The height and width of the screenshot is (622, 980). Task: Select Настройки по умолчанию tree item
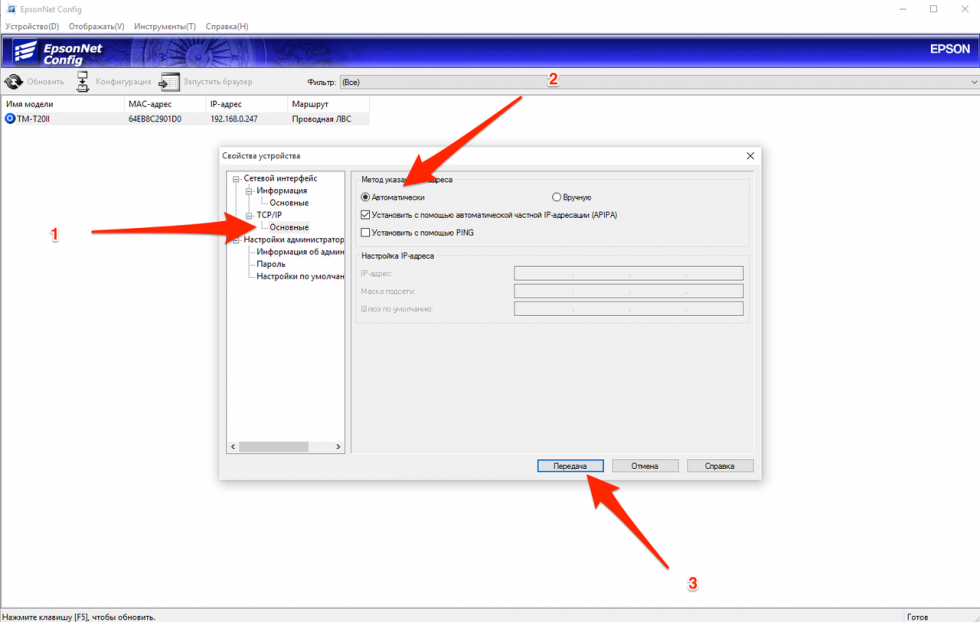point(300,276)
